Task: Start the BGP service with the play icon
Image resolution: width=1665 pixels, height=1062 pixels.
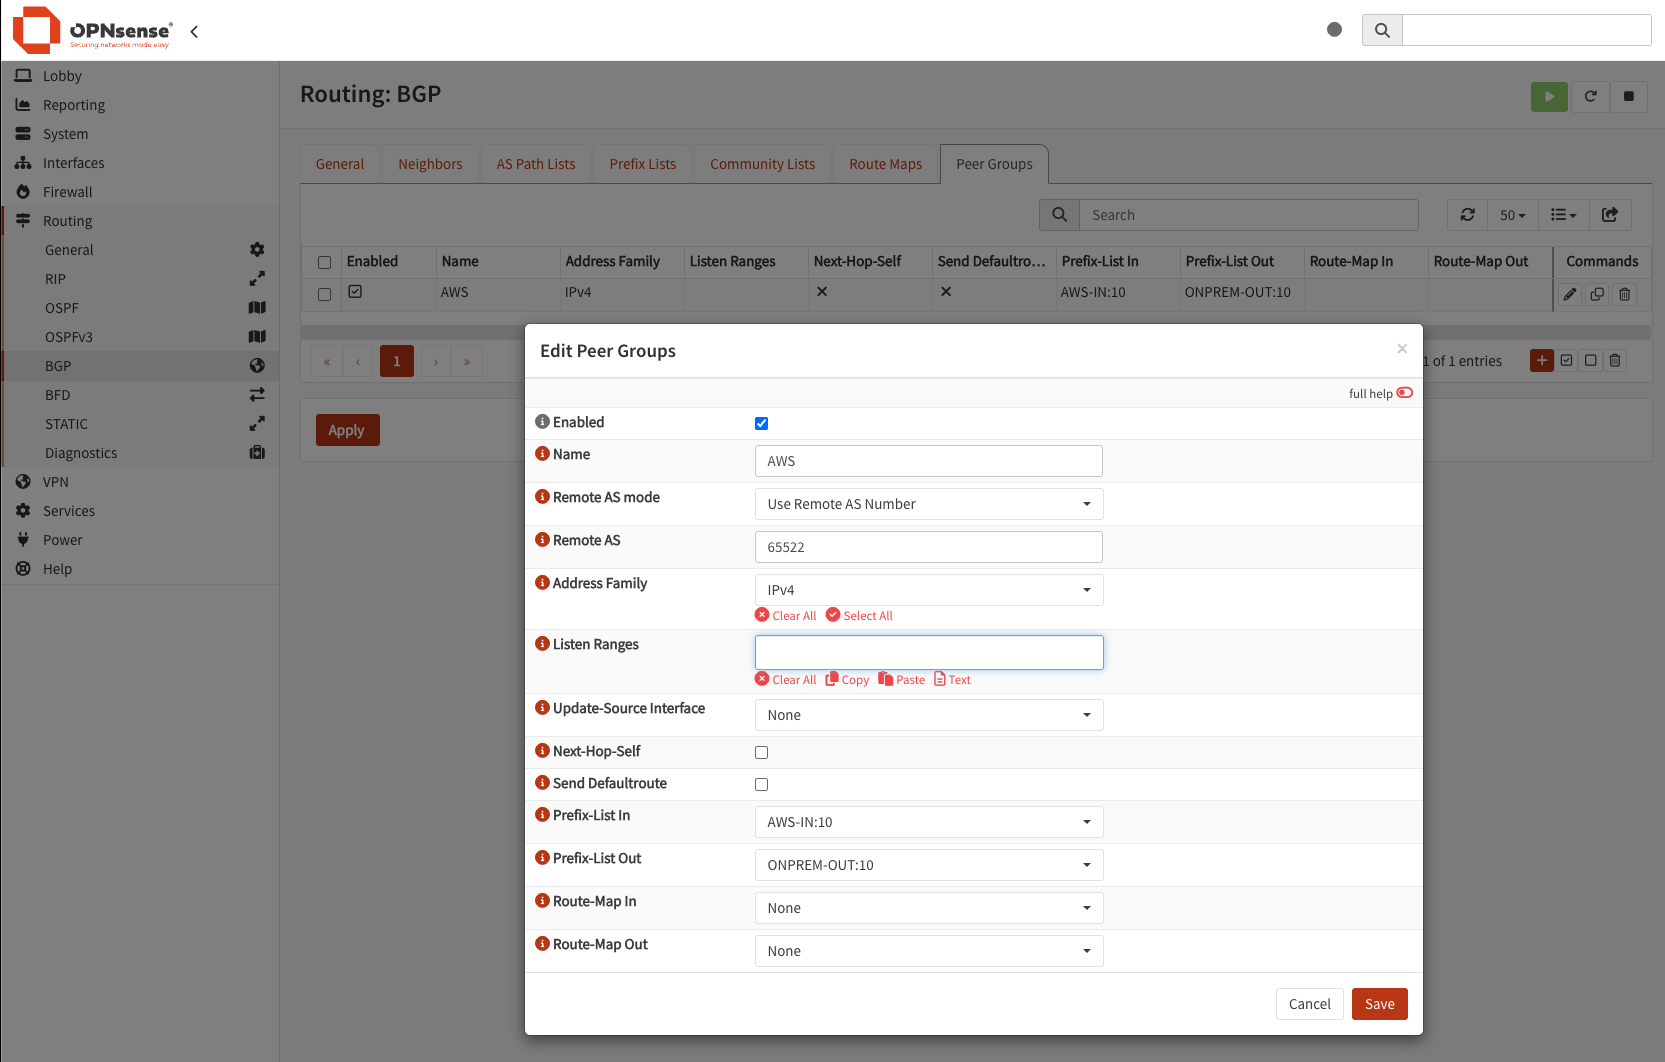Action: (1549, 97)
